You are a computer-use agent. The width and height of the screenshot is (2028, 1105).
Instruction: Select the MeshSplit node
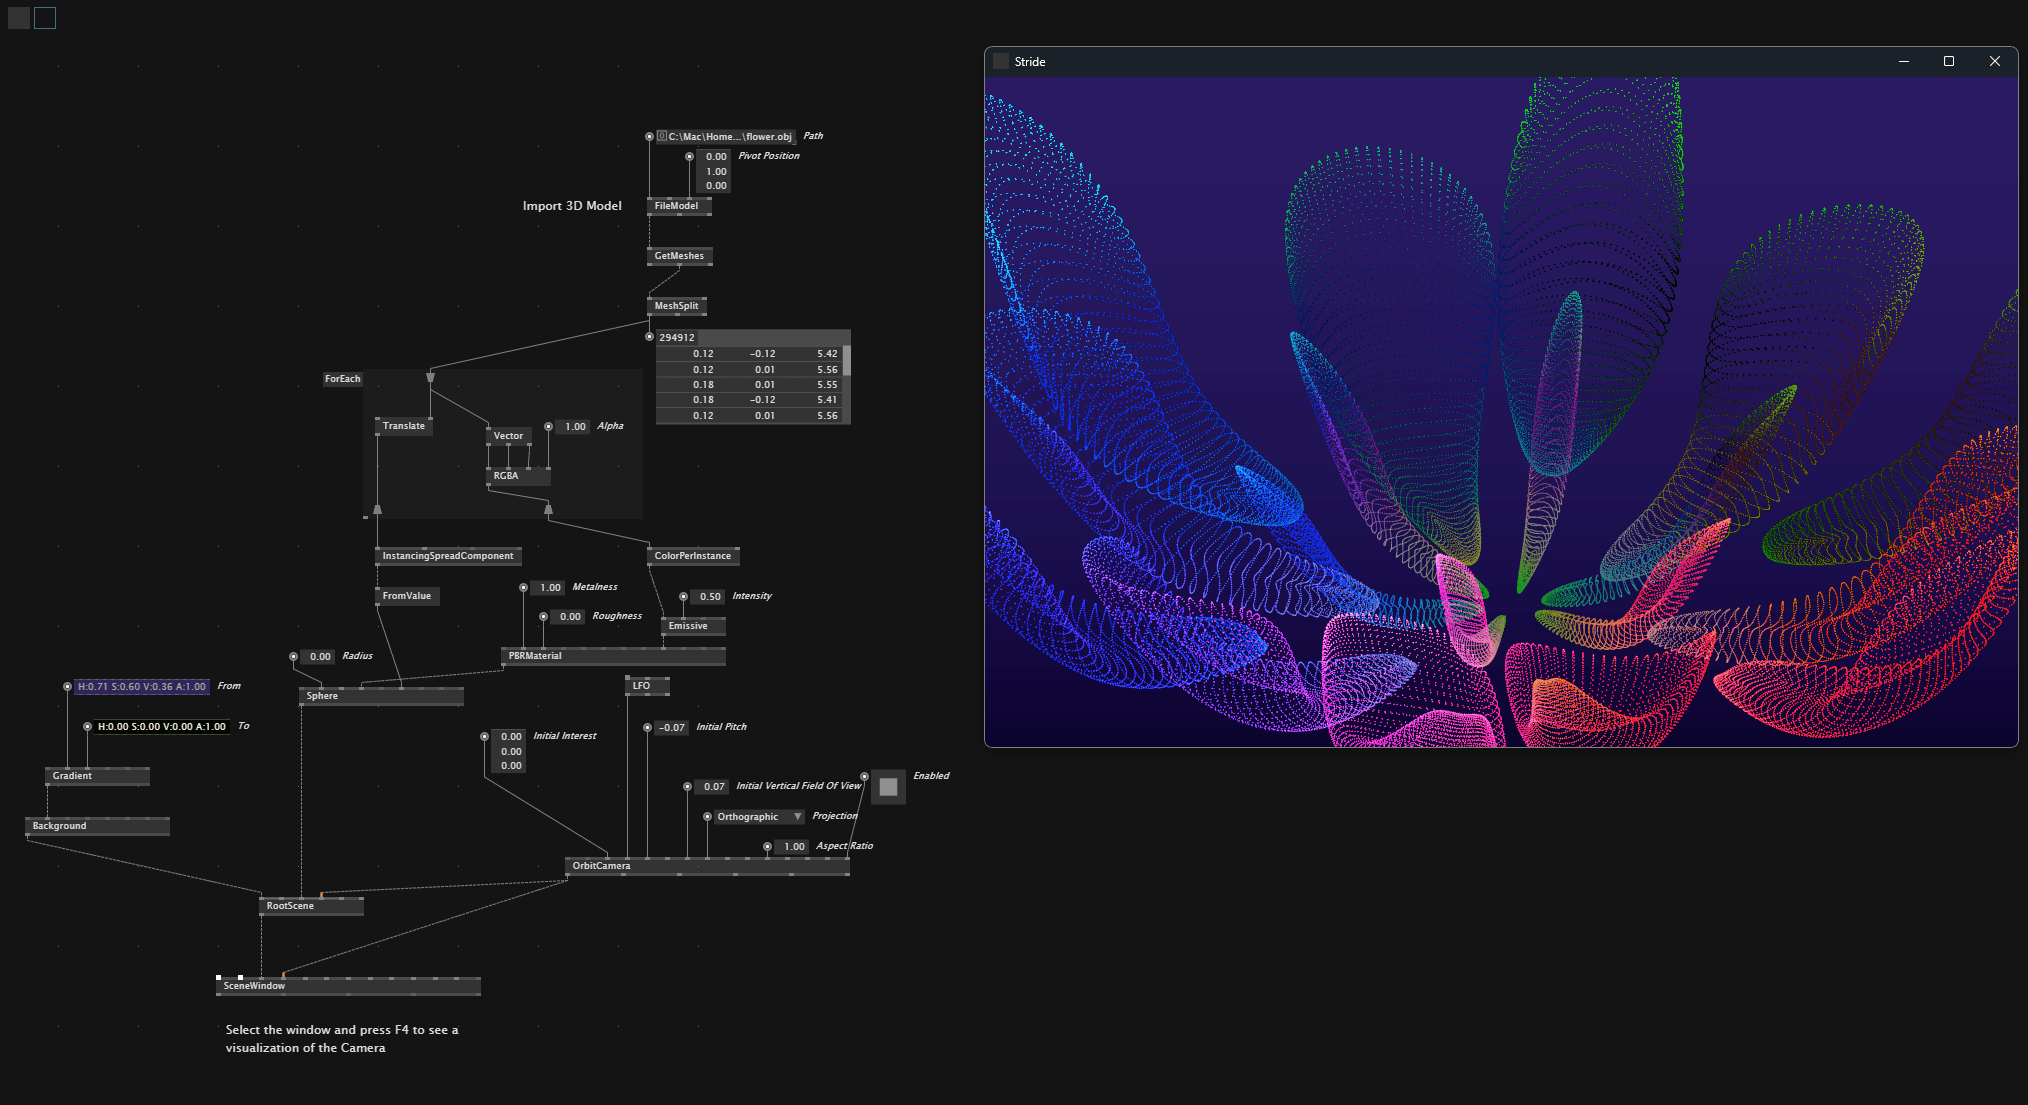coord(676,306)
